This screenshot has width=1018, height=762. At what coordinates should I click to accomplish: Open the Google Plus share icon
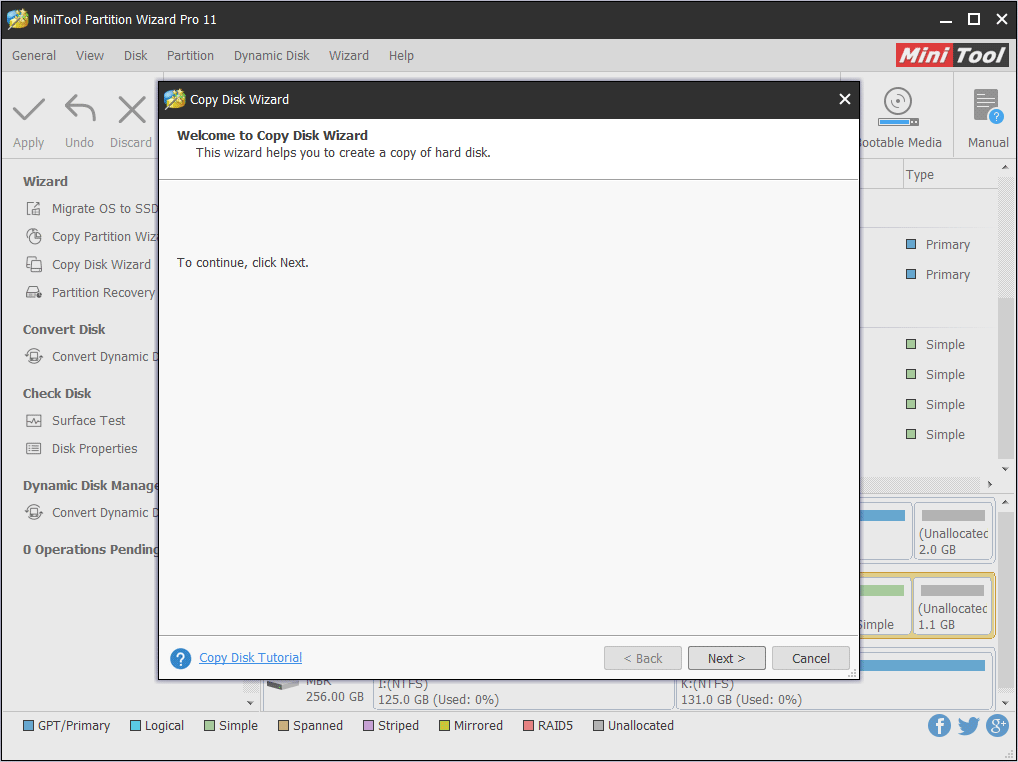(x=997, y=725)
